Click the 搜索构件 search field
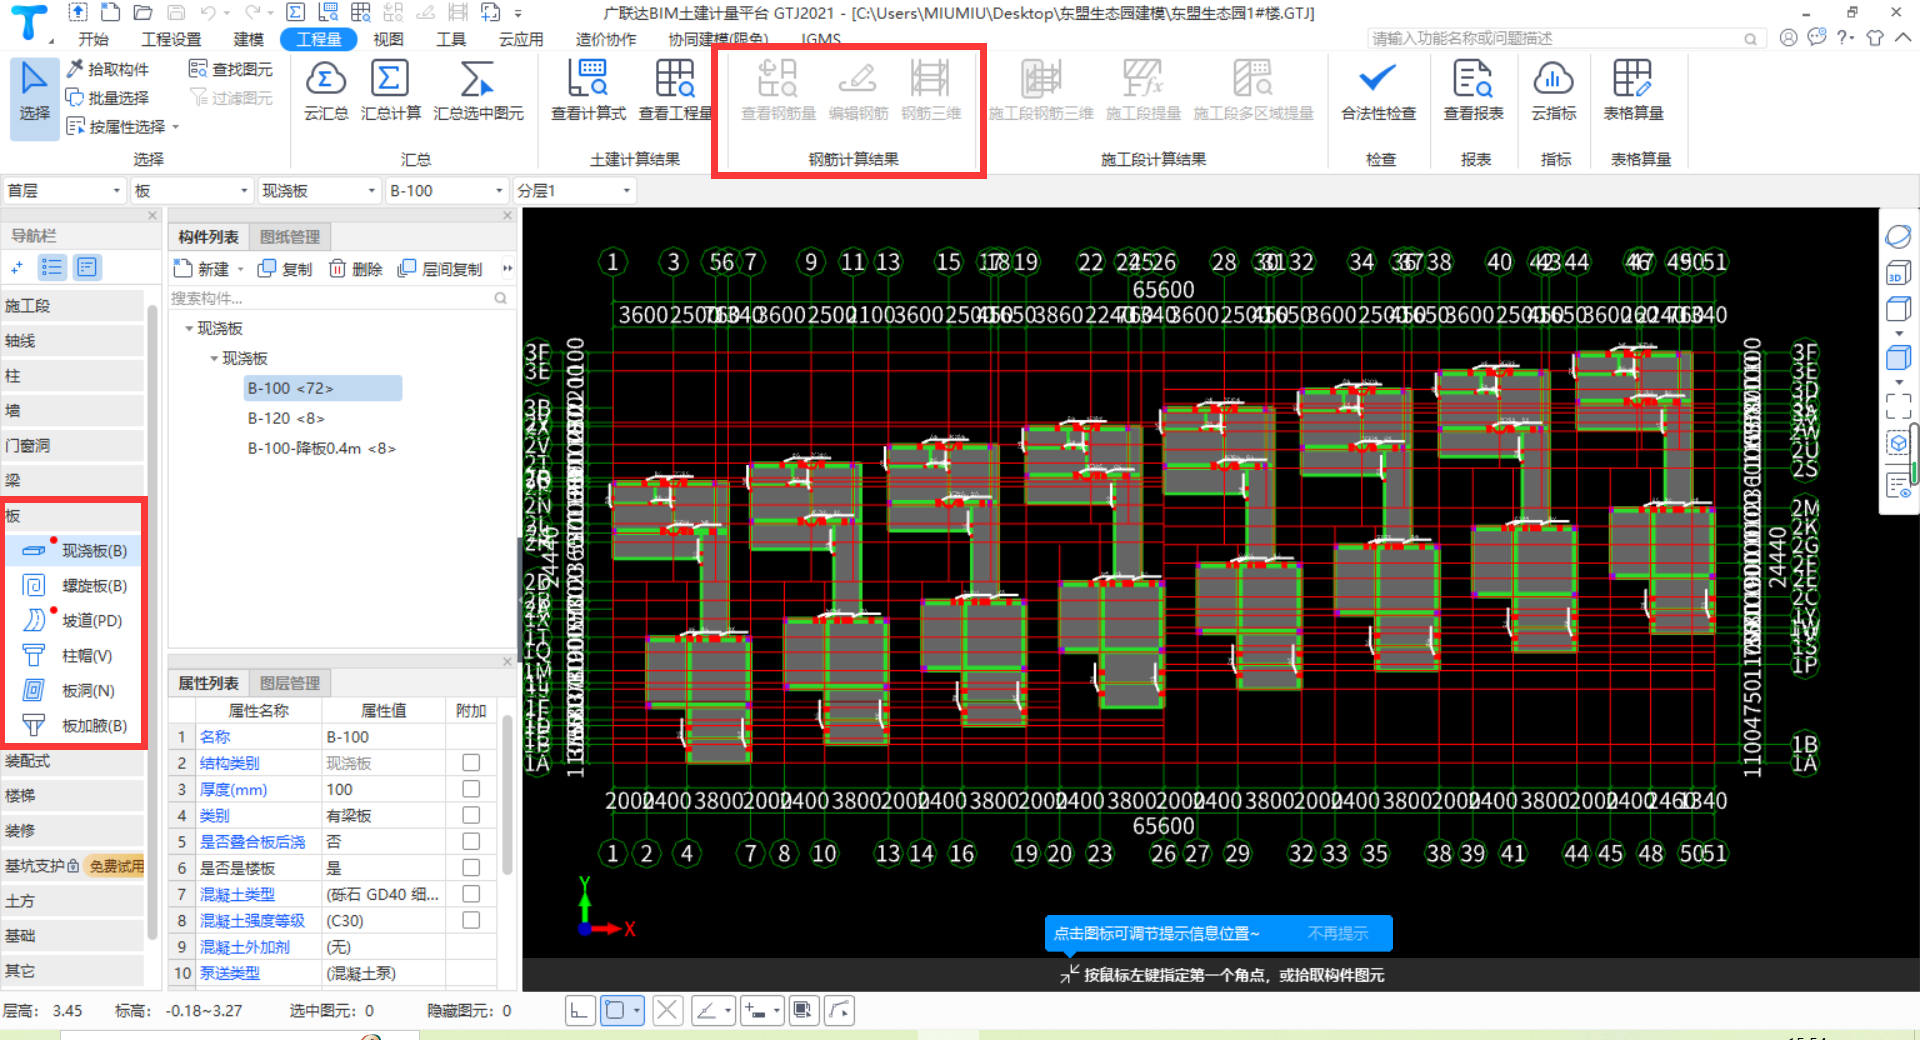Viewport: 1920px width, 1040px height. (340, 298)
